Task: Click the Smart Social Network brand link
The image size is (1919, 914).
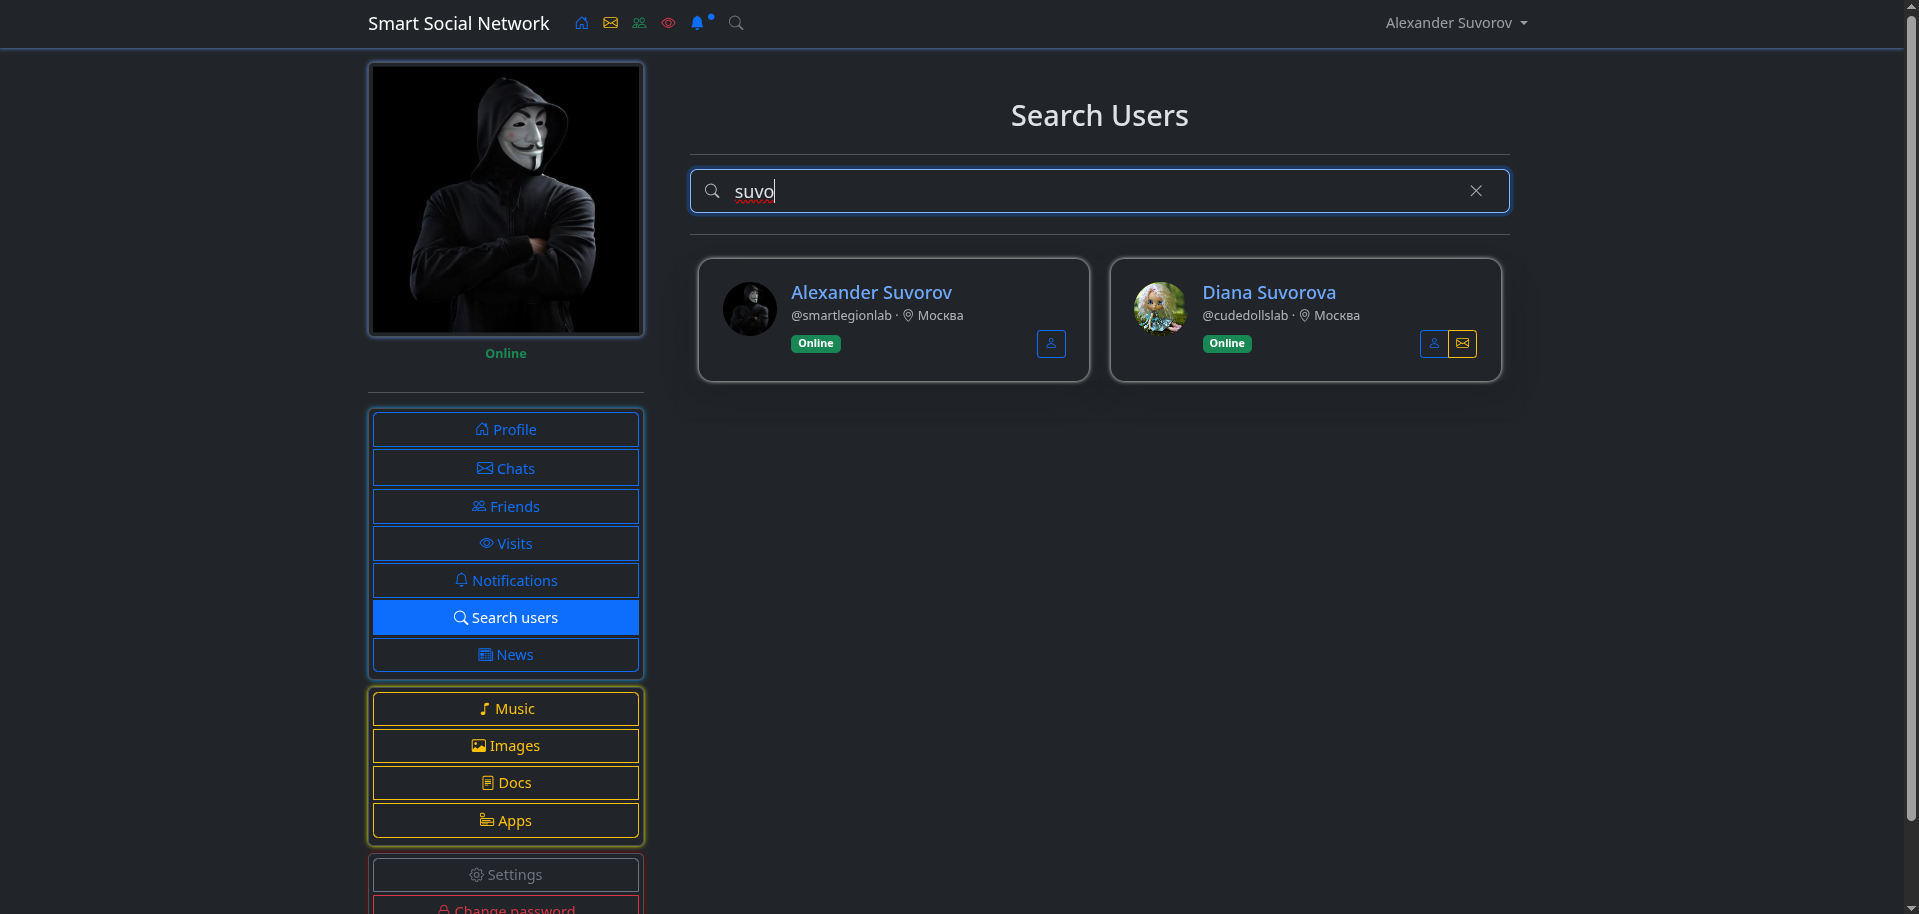Action: (458, 23)
